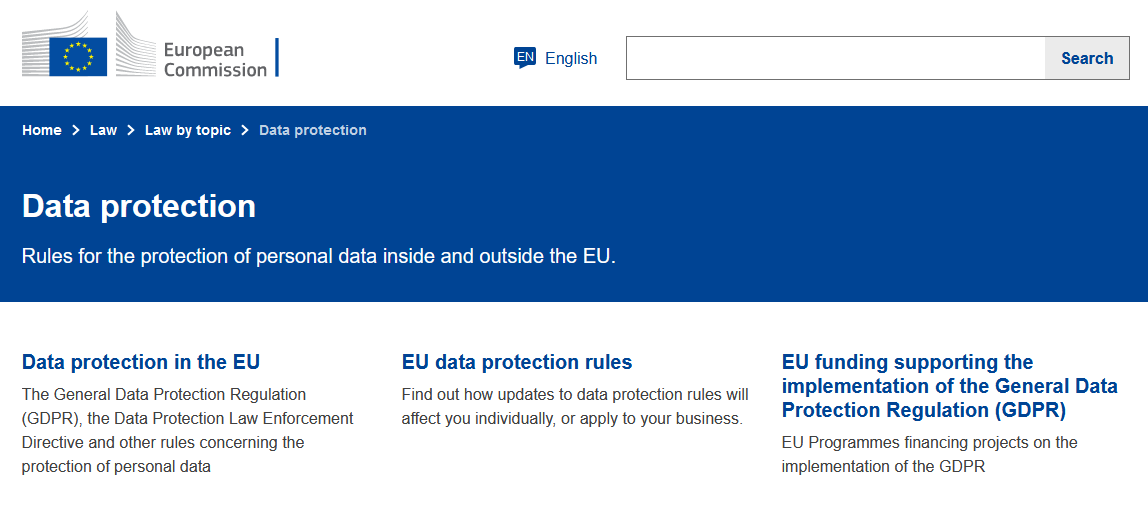Viewport: 1148px width, 517px height.
Task: Click the GDPR description under Data protection in EU
Action: pyautogui.click(x=187, y=431)
